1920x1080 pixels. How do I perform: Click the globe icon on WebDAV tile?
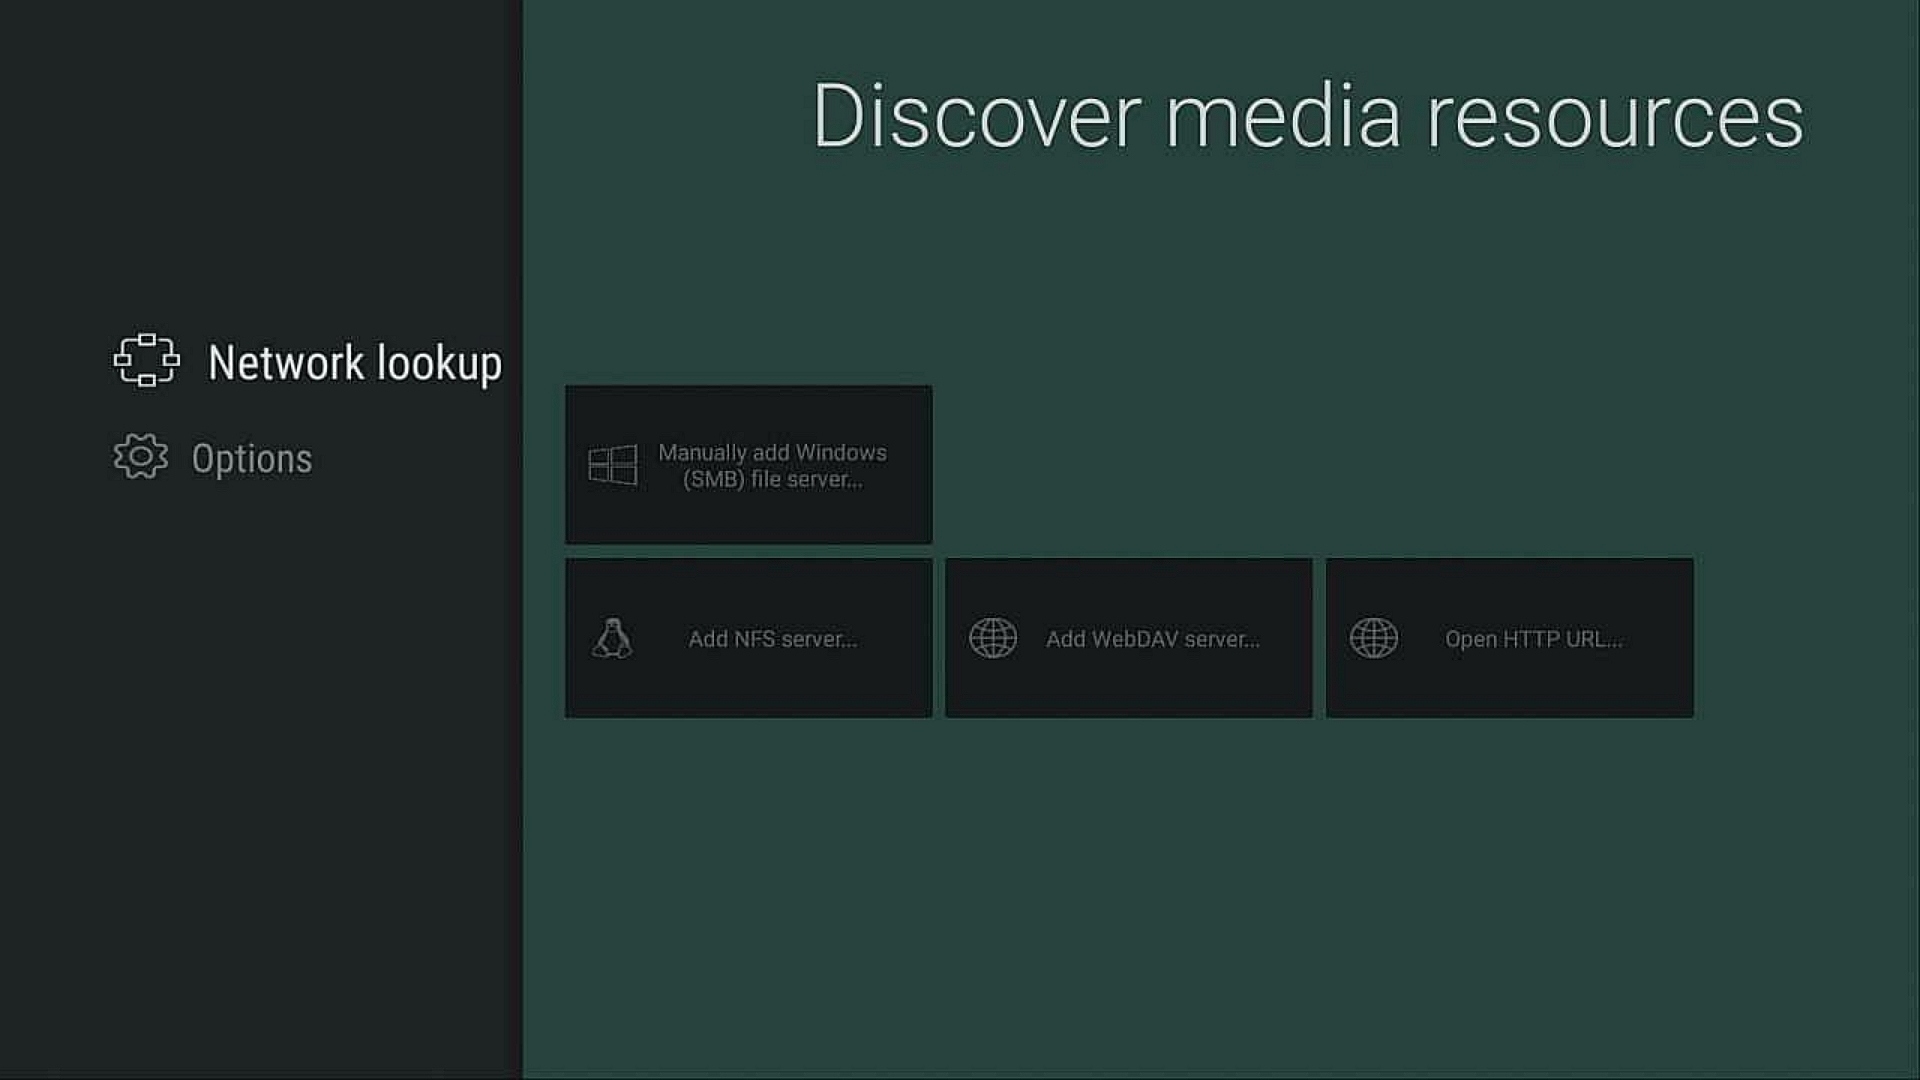point(993,638)
